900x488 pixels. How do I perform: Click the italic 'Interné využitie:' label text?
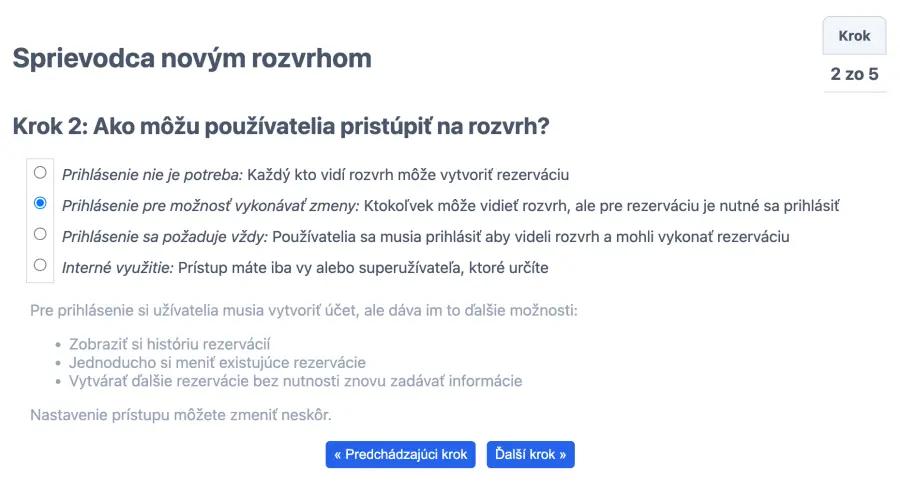(x=118, y=267)
